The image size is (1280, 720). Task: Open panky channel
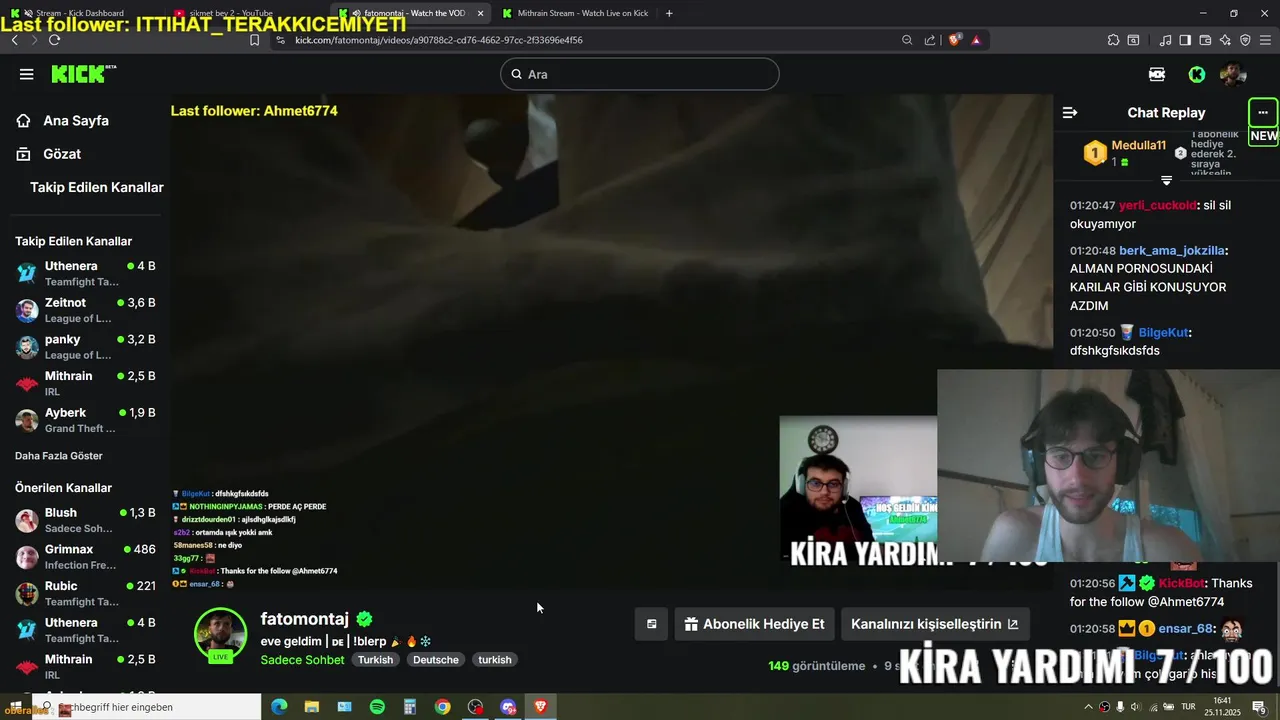(x=85, y=346)
